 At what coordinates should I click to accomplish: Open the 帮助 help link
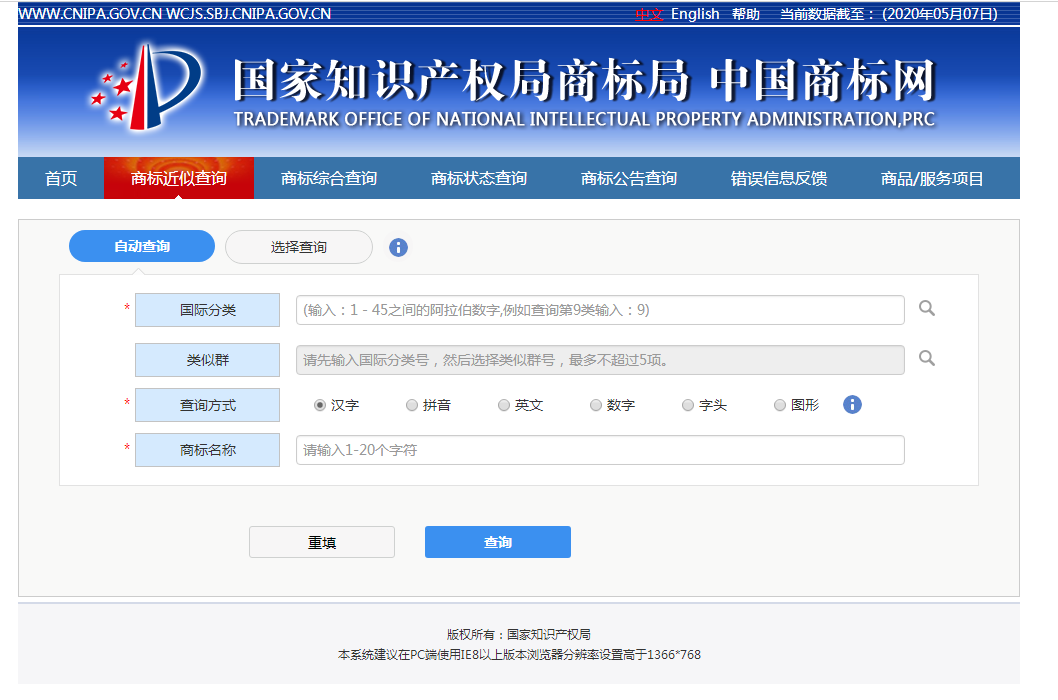click(746, 14)
